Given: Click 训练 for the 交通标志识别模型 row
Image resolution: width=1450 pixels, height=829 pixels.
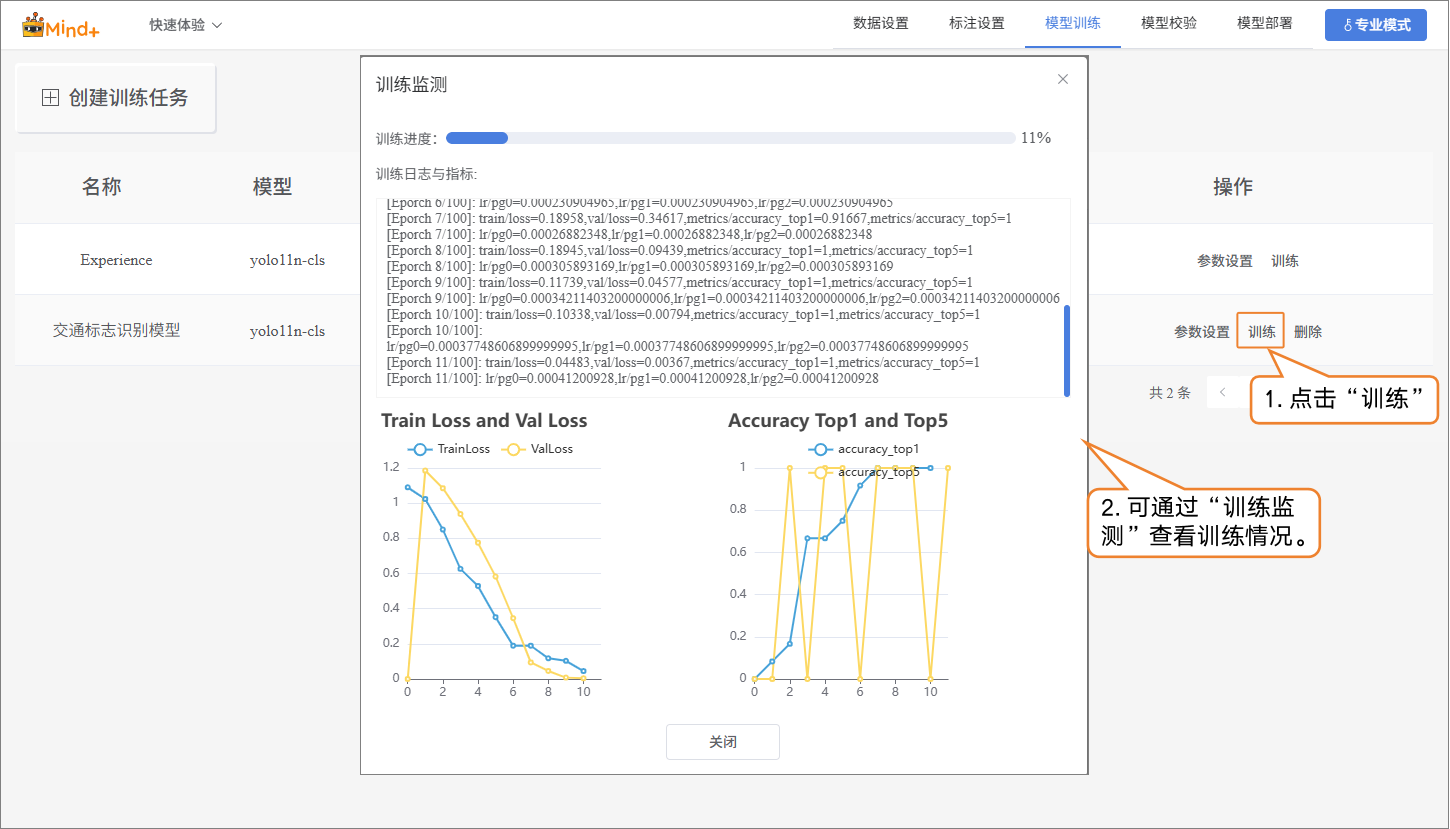Looking at the screenshot, I should coord(1261,332).
